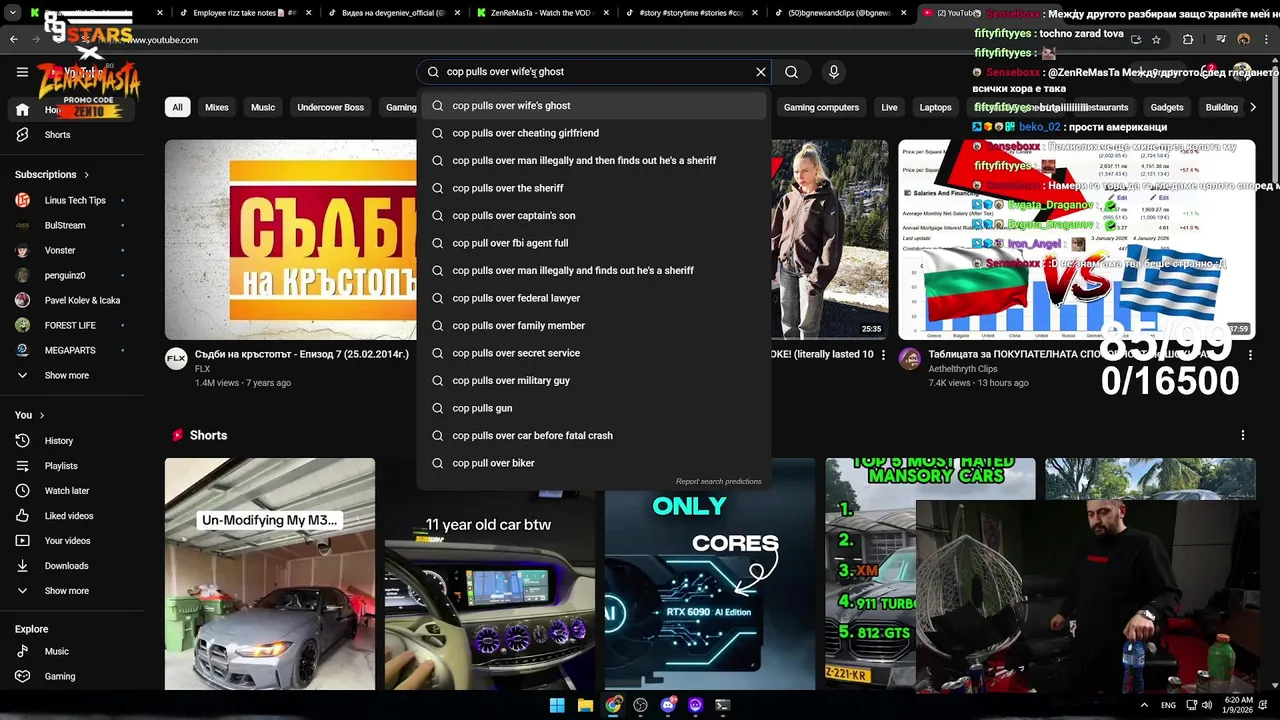Open the FOREST LIFE subscription channel
This screenshot has height=720, width=1280.
click(70, 325)
